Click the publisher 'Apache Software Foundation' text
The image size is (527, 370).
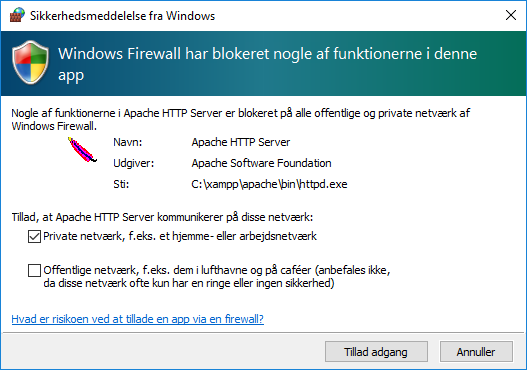click(261, 163)
